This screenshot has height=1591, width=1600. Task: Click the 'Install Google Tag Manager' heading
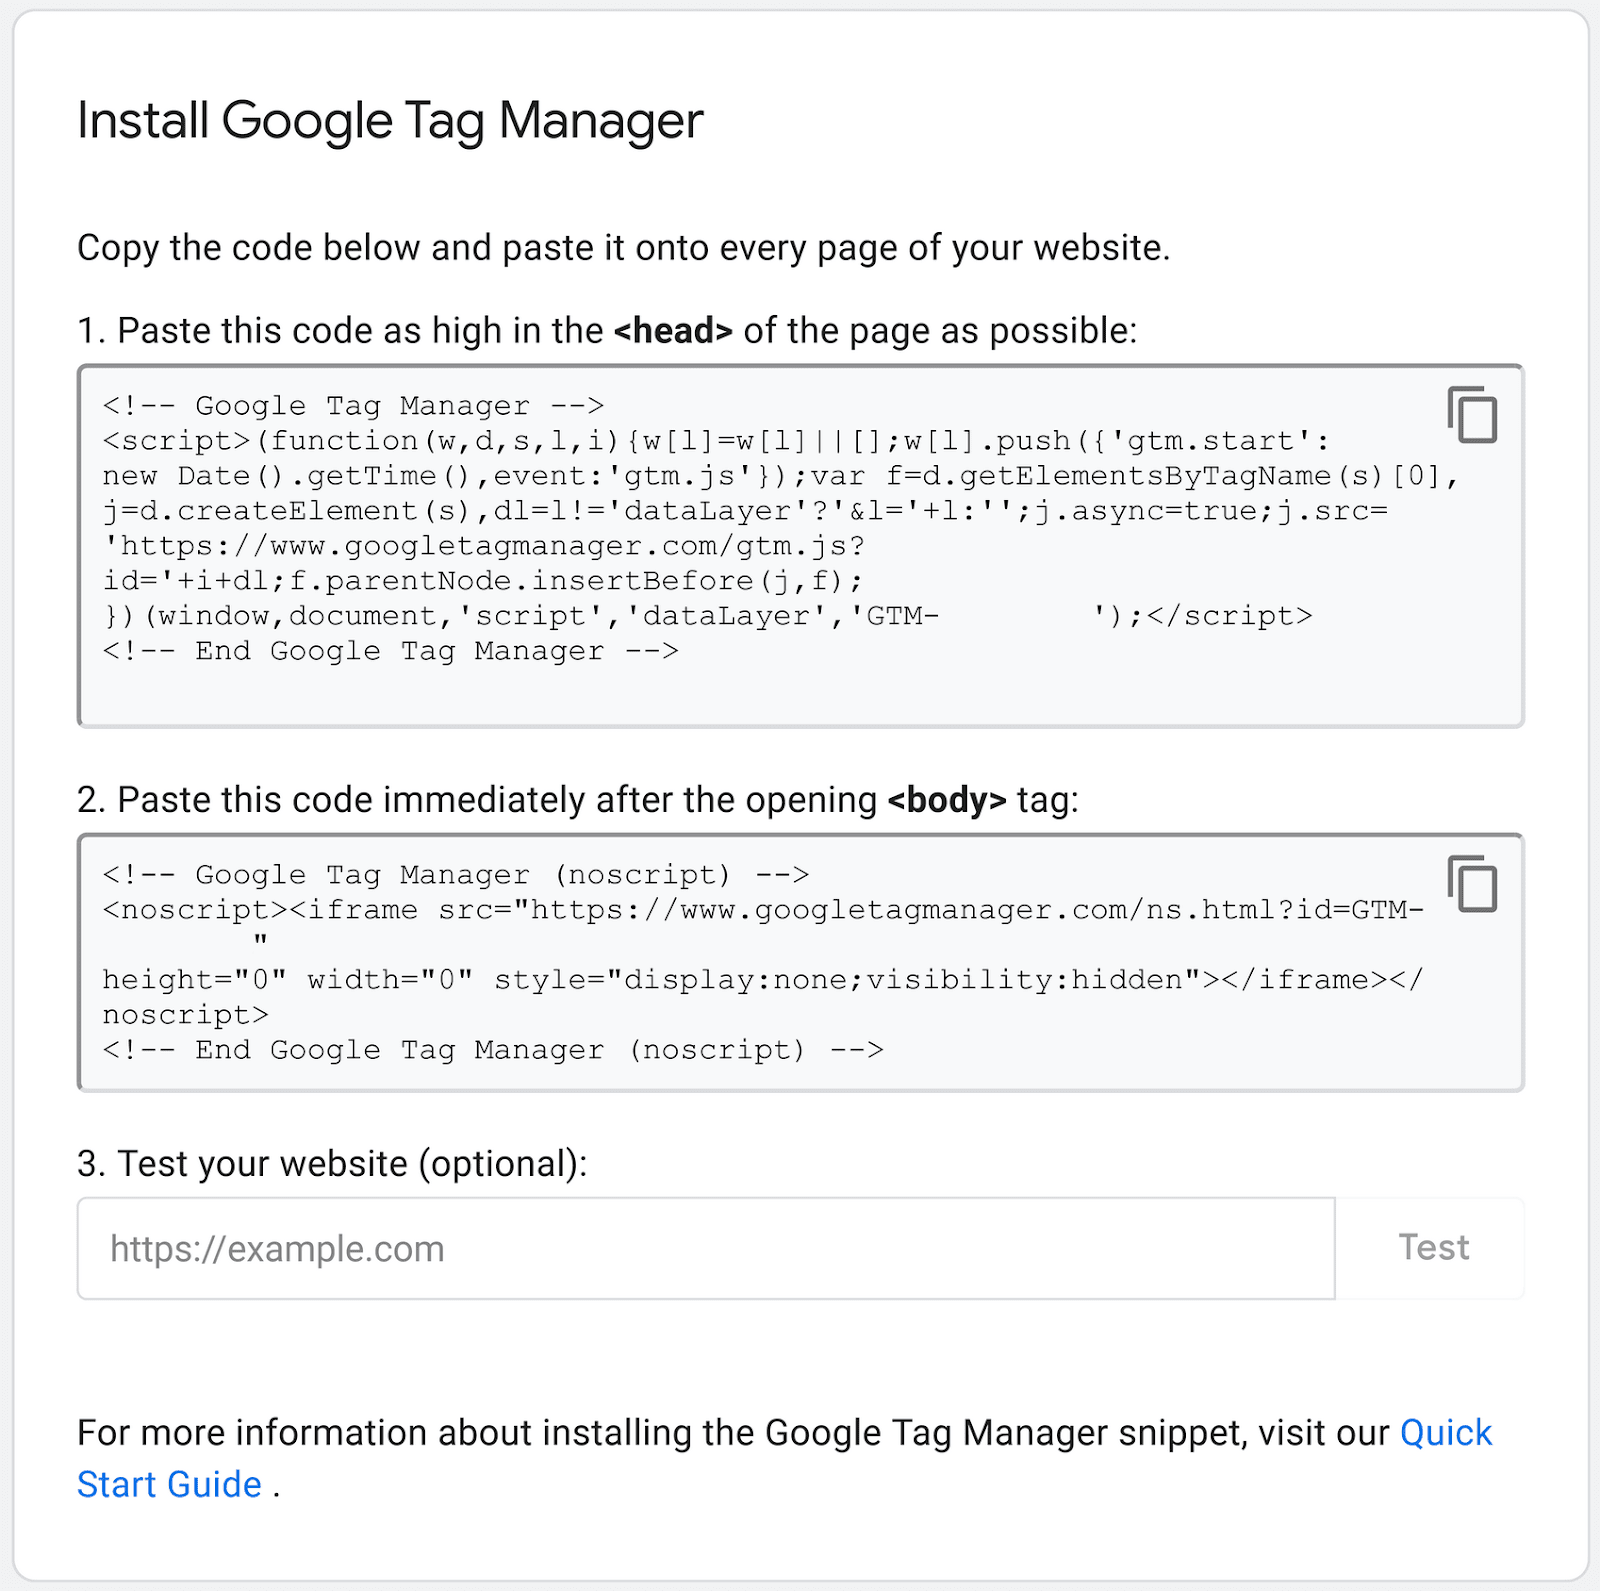click(x=390, y=121)
